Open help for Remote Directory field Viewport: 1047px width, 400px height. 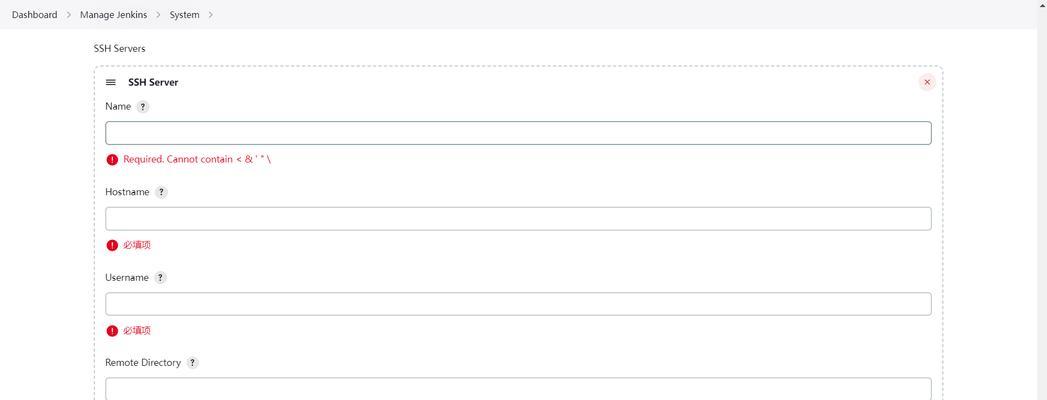[192, 363]
